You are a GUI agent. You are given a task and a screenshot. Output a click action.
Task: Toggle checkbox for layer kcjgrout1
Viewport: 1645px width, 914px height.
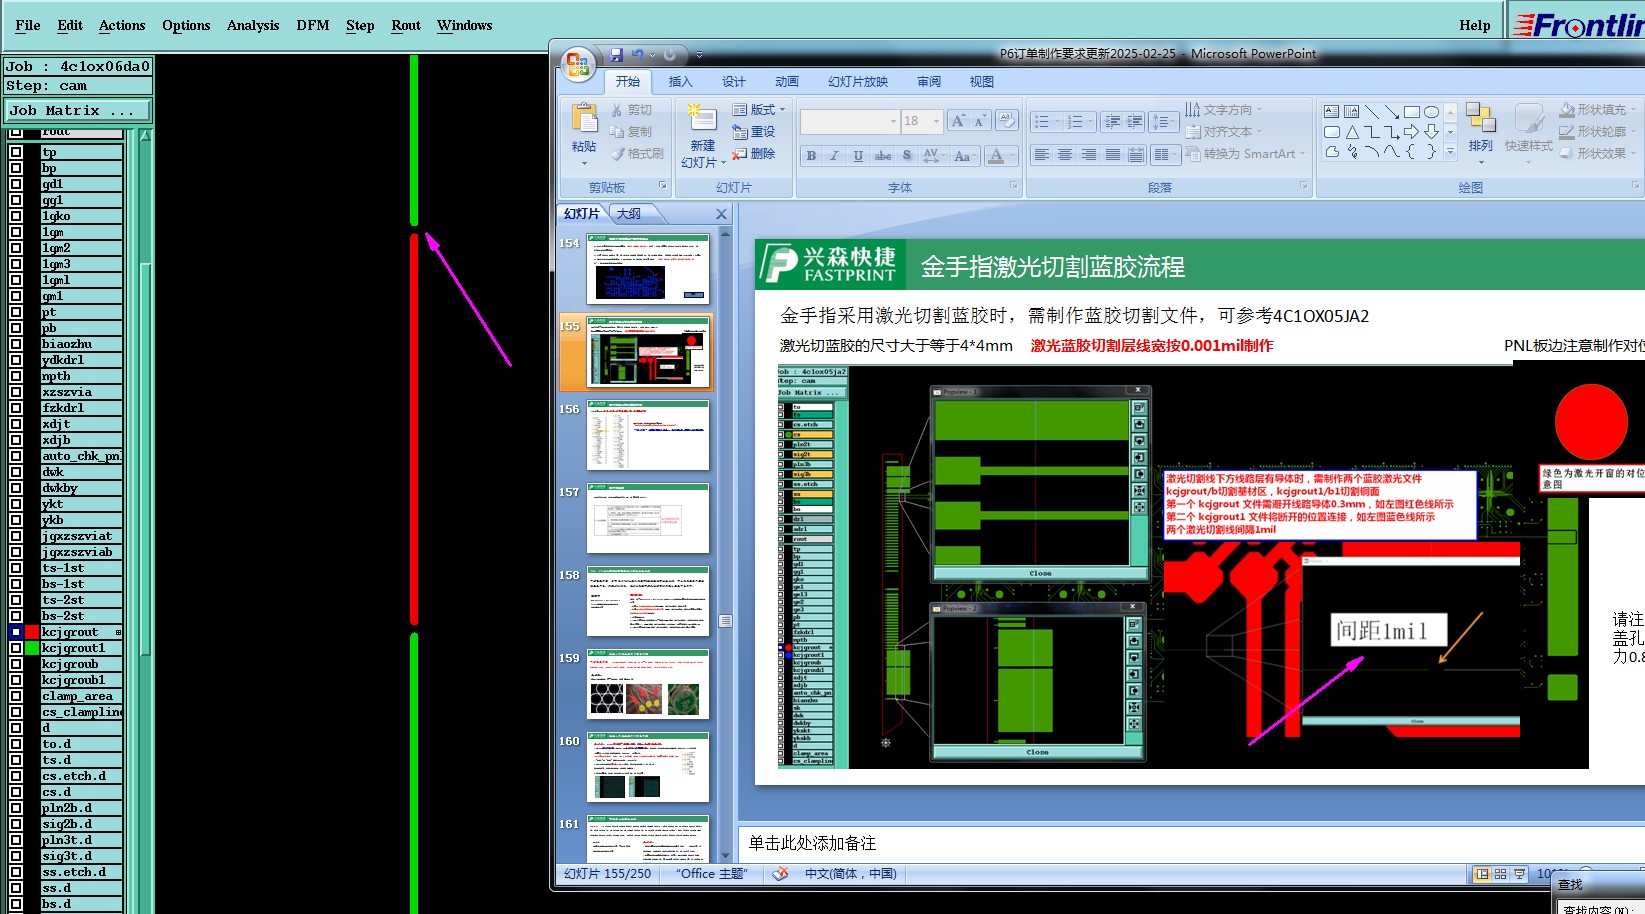tap(16, 648)
